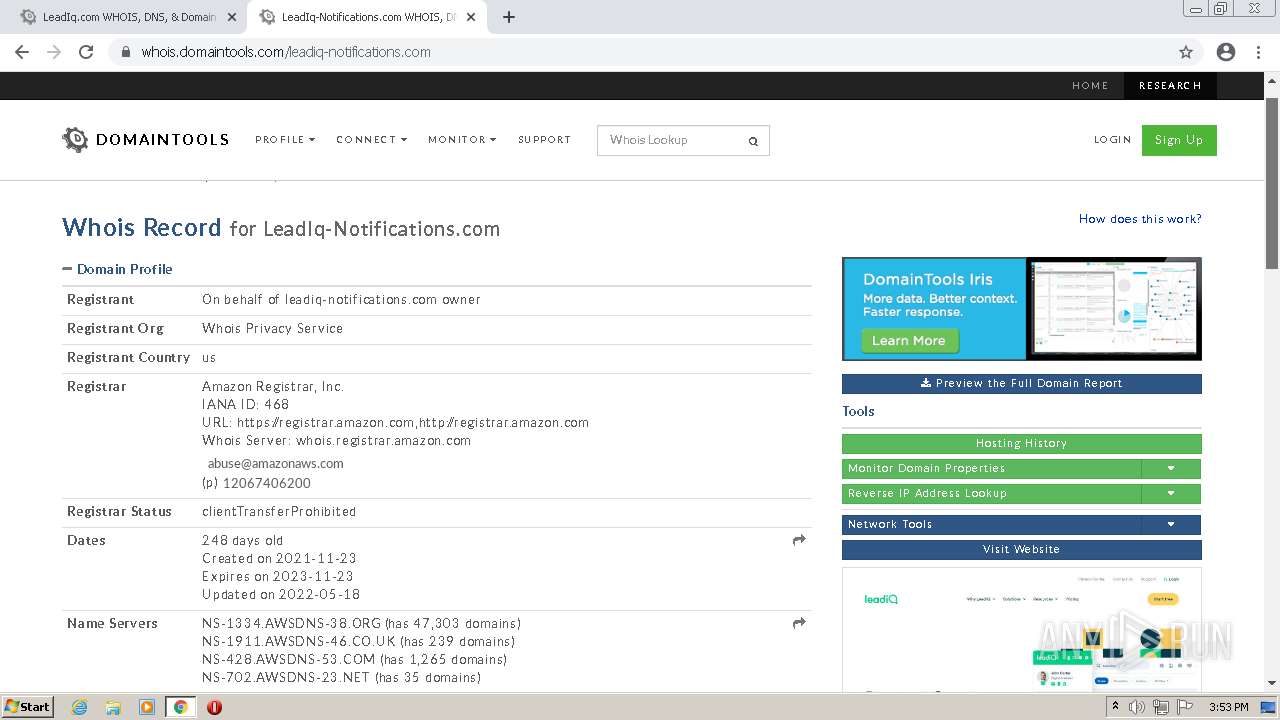Image resolution: width=1280 pixels, height=720 pixels.
Task: Bookmark this page with the star icon
Action: pos(1186,52)
